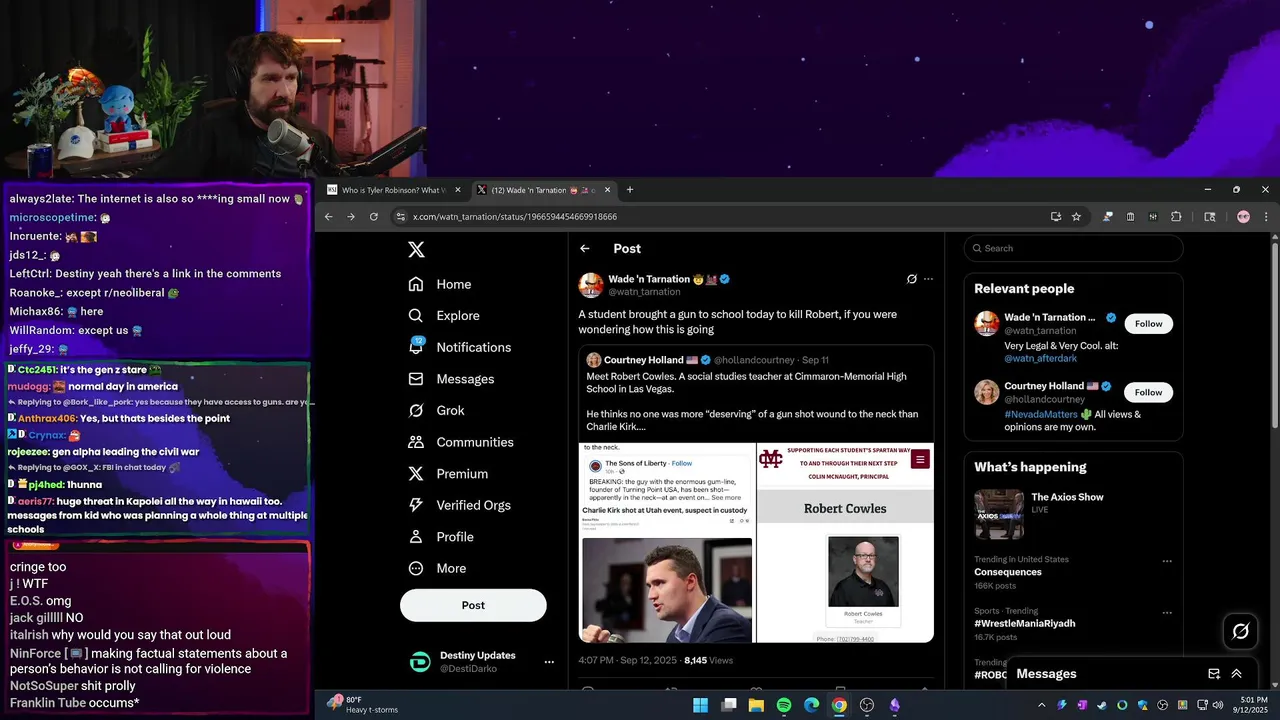Open Microsoft Edge from taskbar
The width and height of the screenshot is (1280, 720).
(812, 705)
